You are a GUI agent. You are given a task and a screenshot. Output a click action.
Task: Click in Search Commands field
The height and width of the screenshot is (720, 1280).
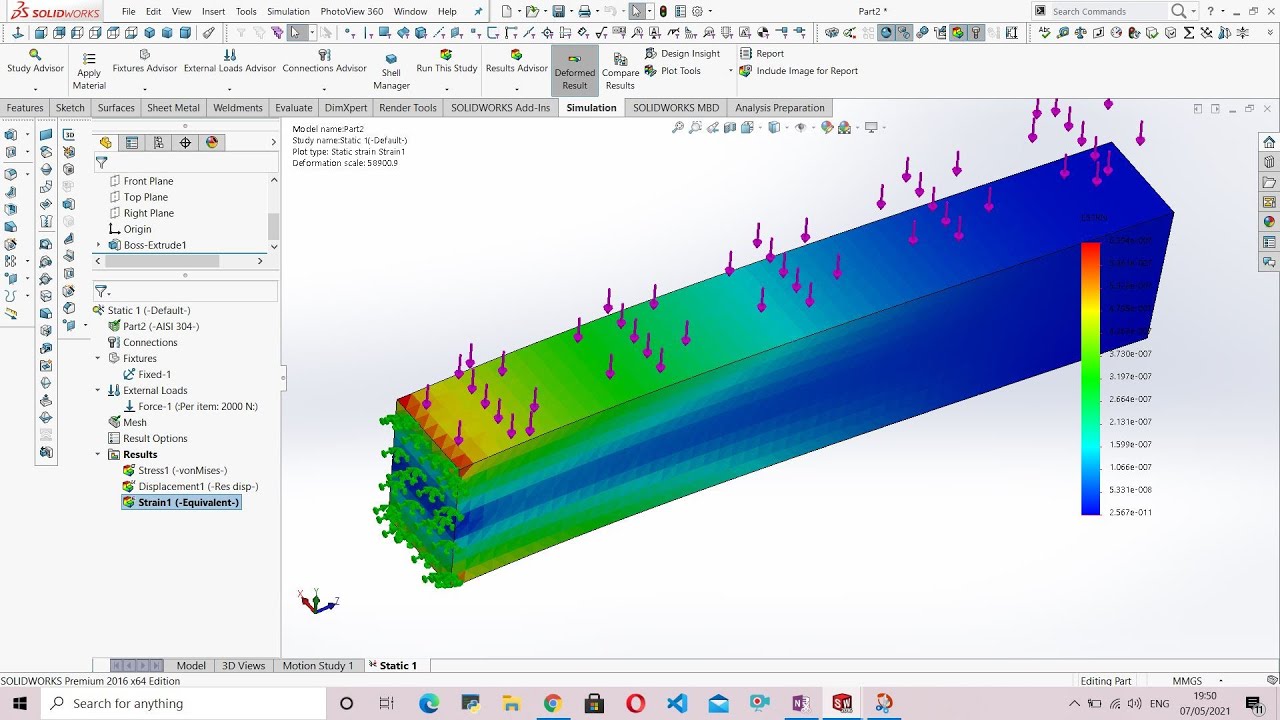tap(1108, 11)
